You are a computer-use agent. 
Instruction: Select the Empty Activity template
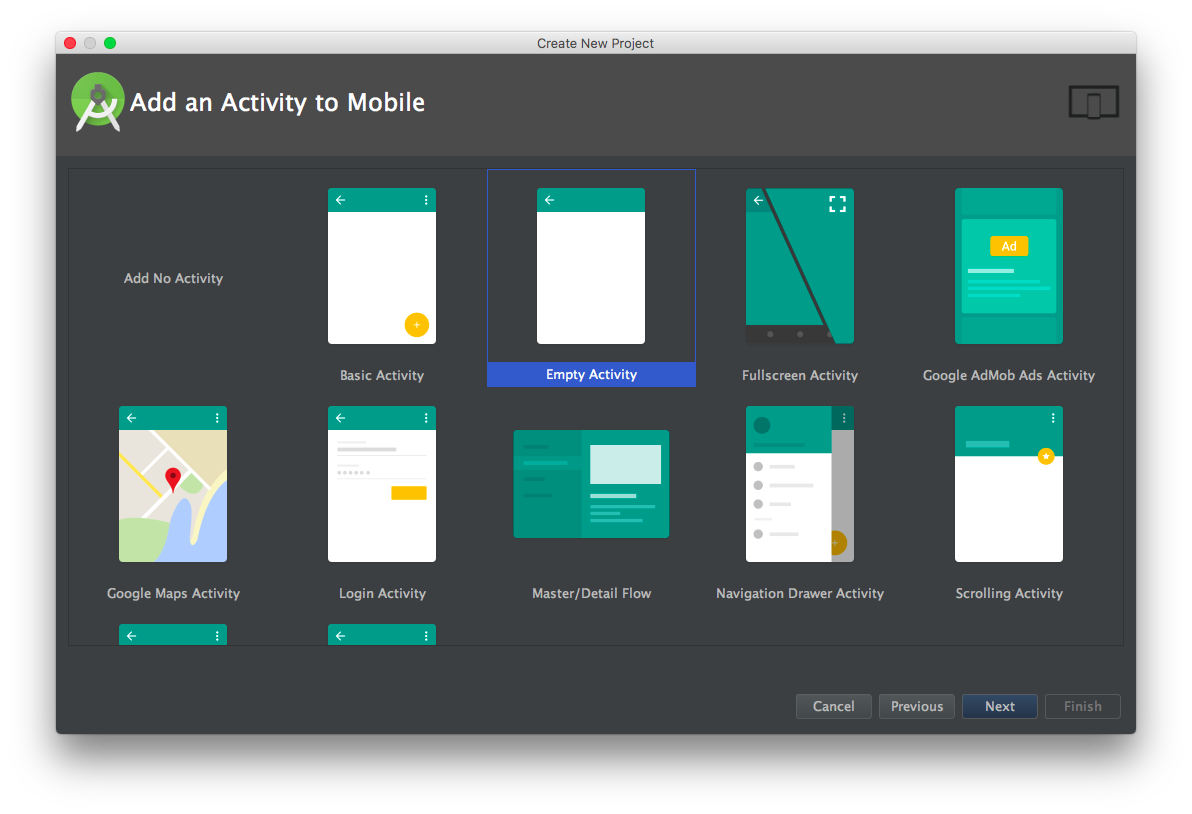591,266
